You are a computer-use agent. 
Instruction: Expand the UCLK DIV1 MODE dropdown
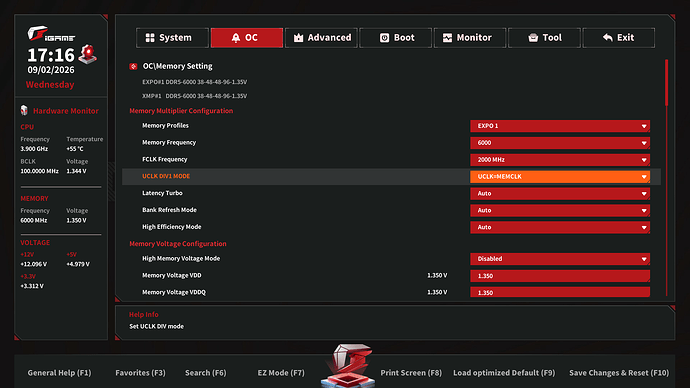[560, 177]
